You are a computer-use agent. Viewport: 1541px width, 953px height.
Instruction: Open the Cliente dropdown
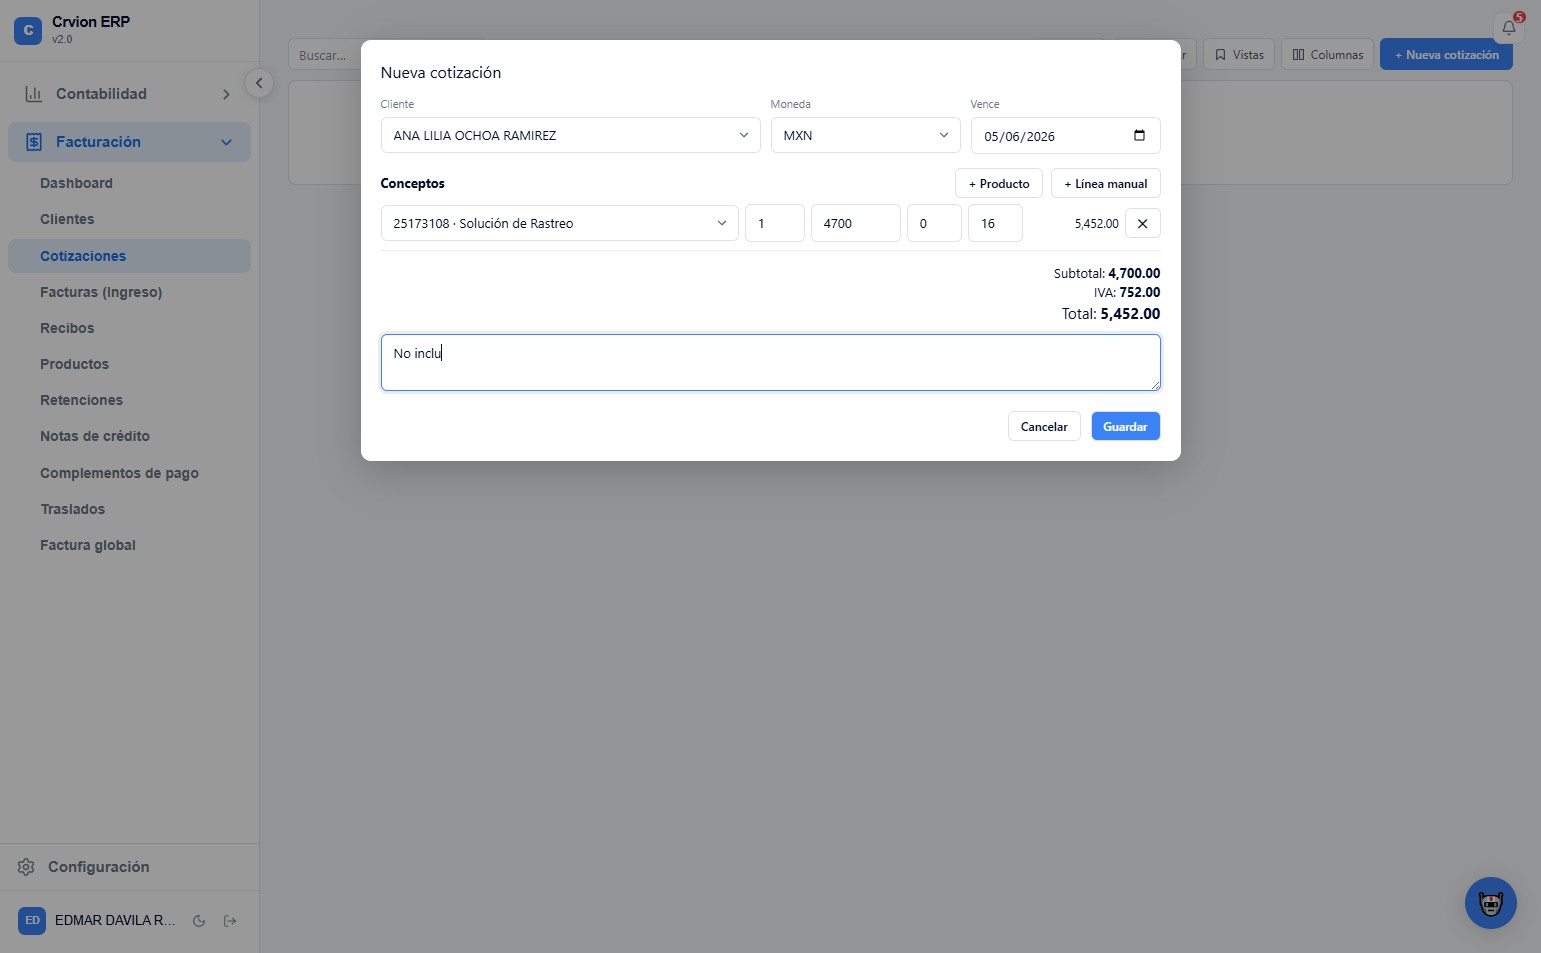[570, 135]
